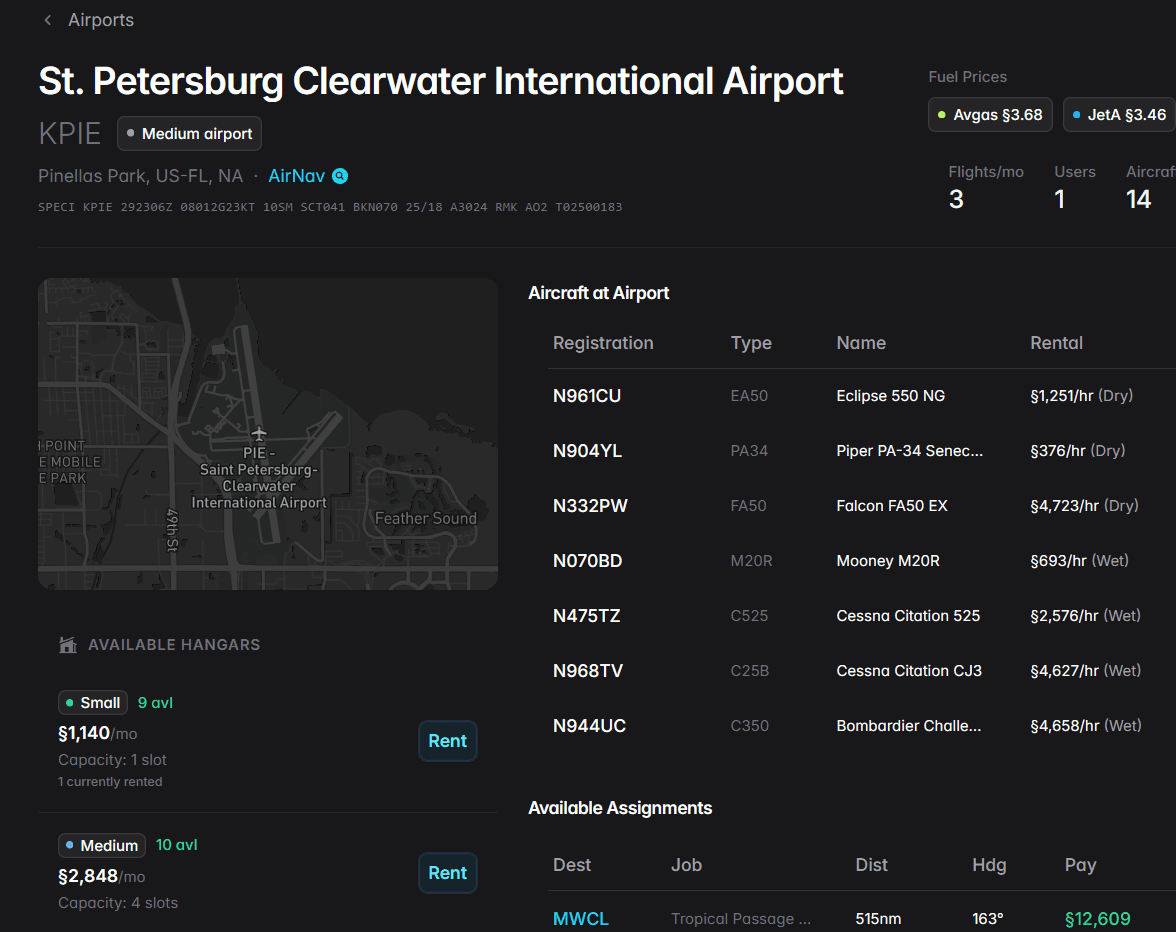Go back to the Airports list
This screenshot has height=932, width=1176.
(100, 20)
